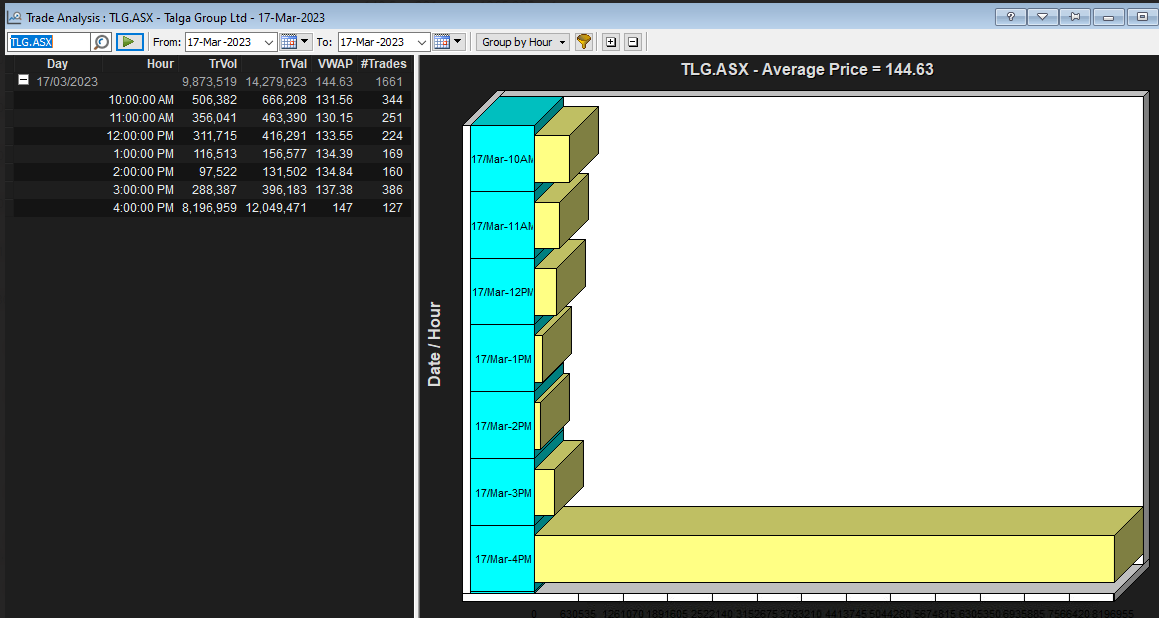Screen dimensions: 1159x618
Task: Click the trade count 386
Action: [392, 190]
